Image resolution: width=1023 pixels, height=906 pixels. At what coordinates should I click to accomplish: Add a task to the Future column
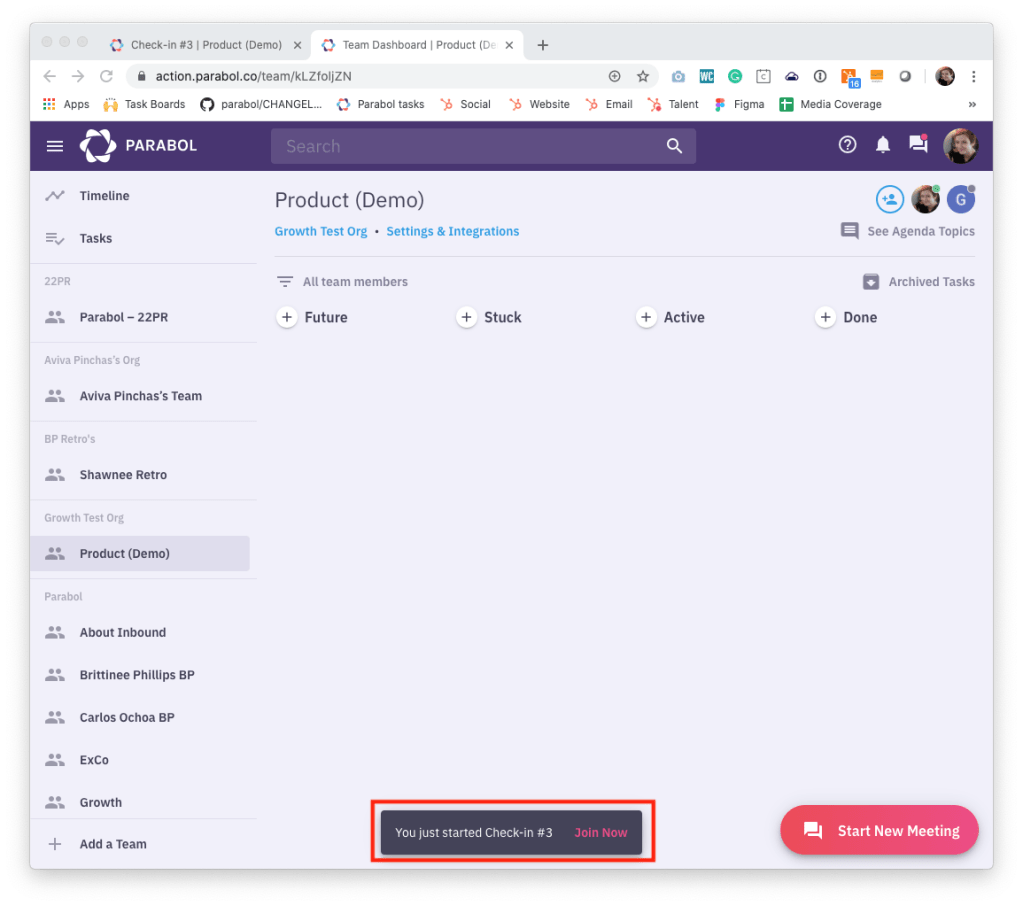point(286,318)
